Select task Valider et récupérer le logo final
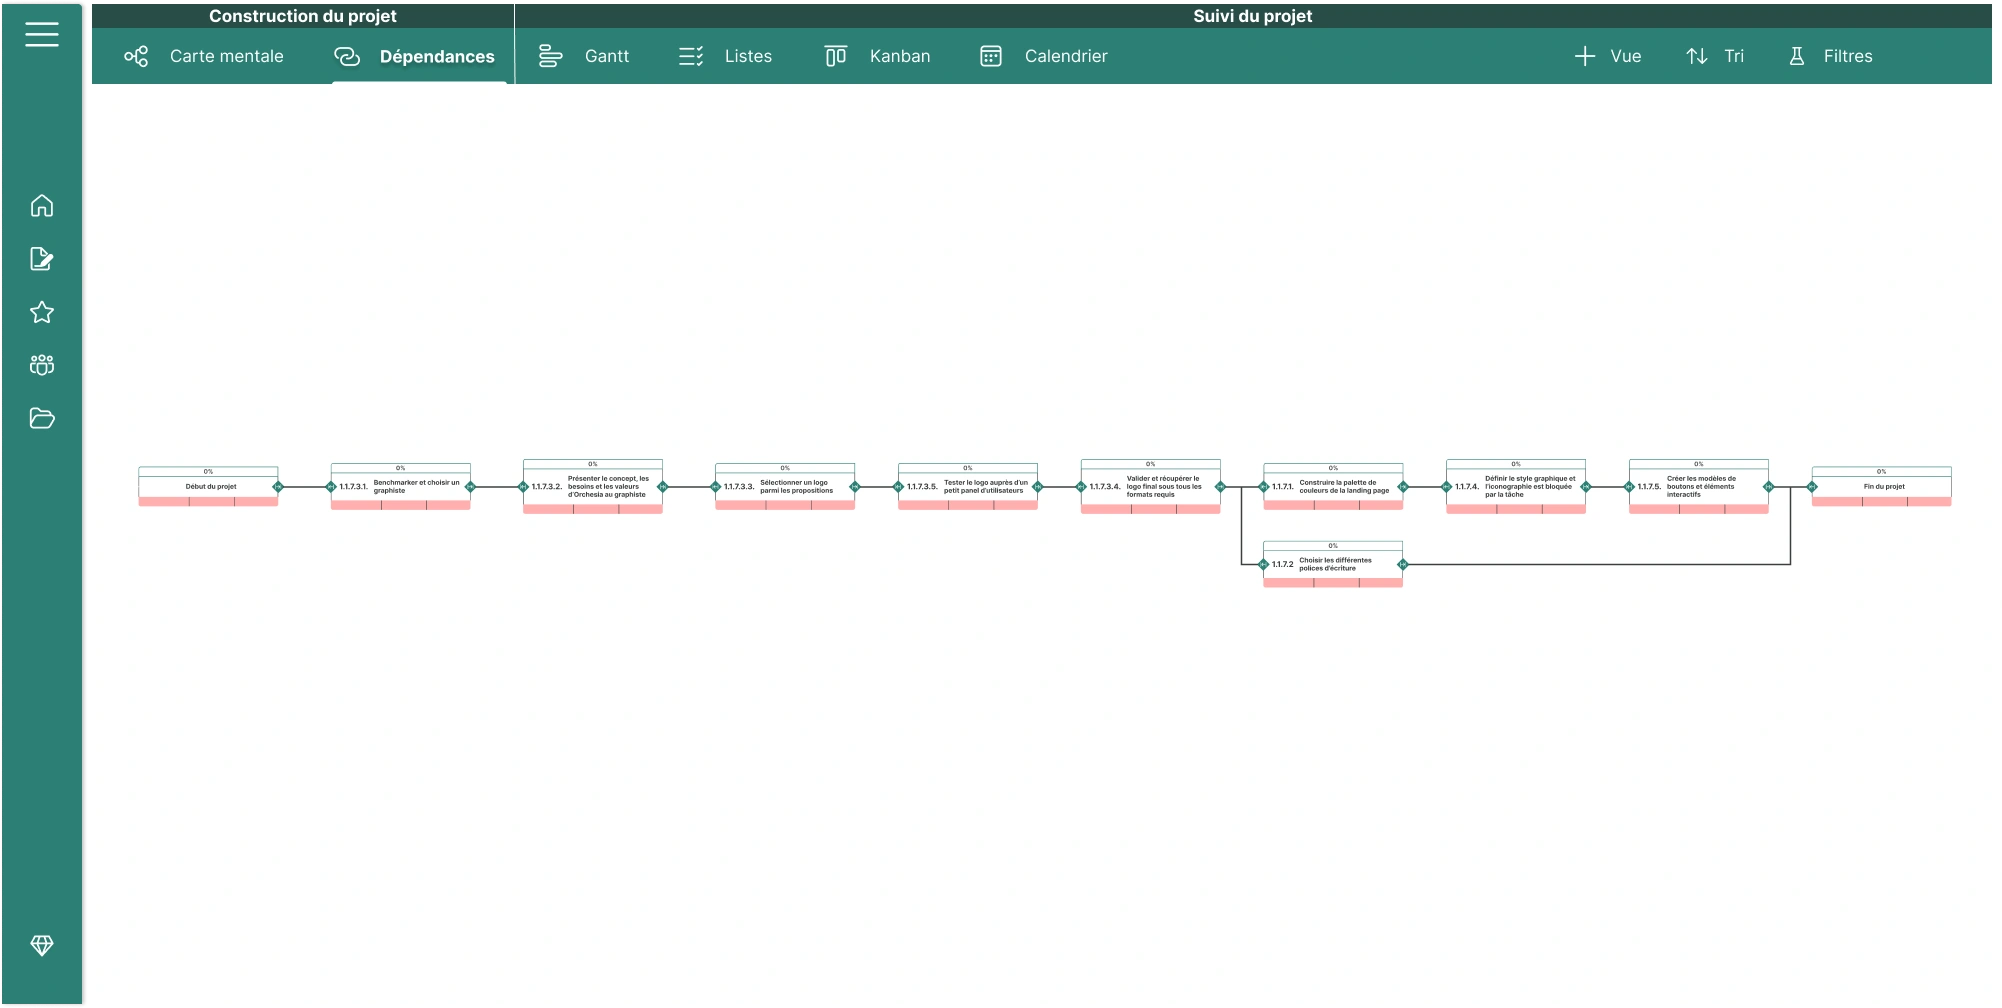2002x1008 pixels. click(1150, 487)
